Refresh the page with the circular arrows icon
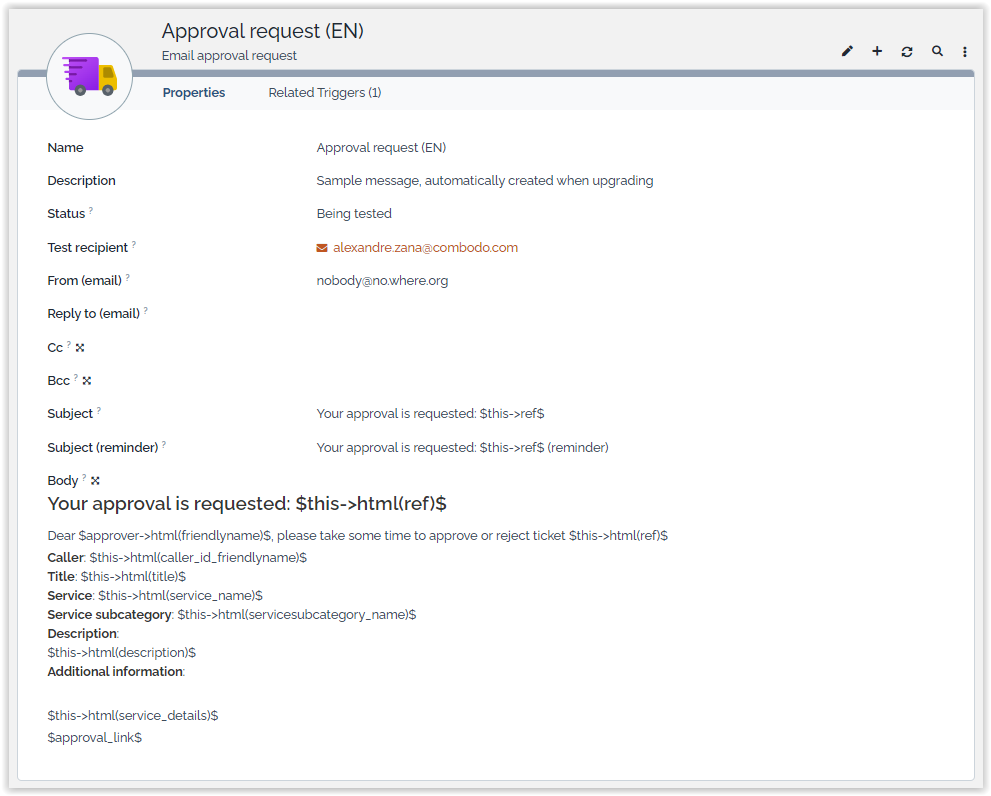The image size is (991, 796). pyautogui.click(x=907, y=51)
